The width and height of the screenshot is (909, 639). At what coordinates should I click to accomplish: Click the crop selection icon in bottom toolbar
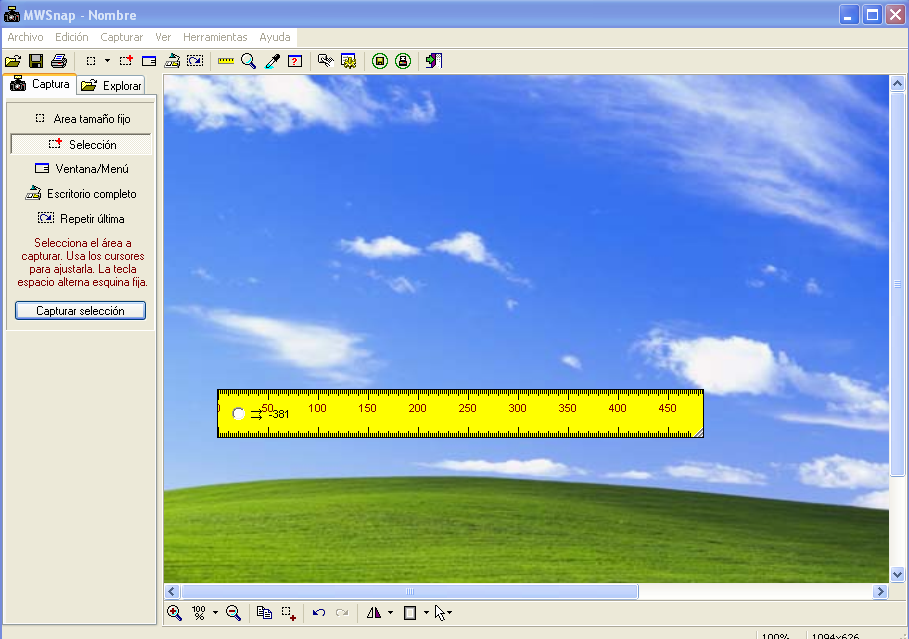(x=289, y=613)
